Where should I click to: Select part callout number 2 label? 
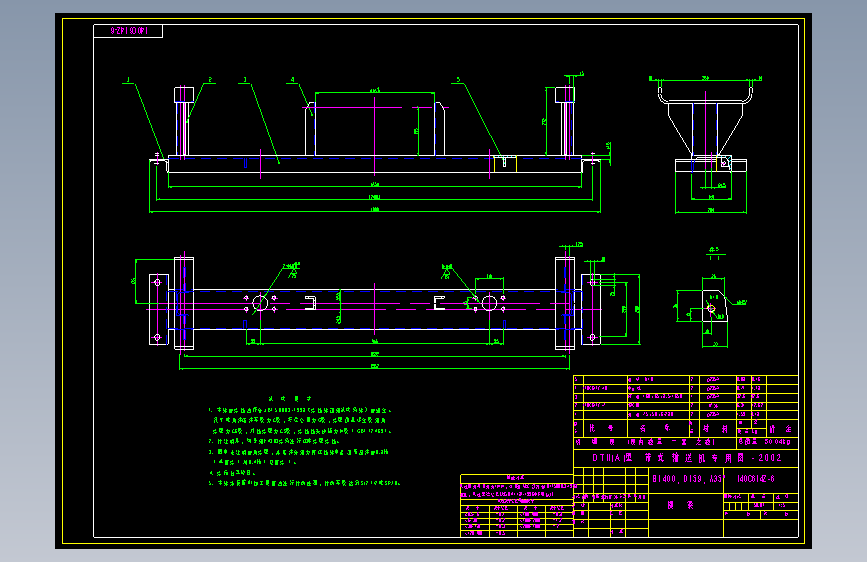210,80
